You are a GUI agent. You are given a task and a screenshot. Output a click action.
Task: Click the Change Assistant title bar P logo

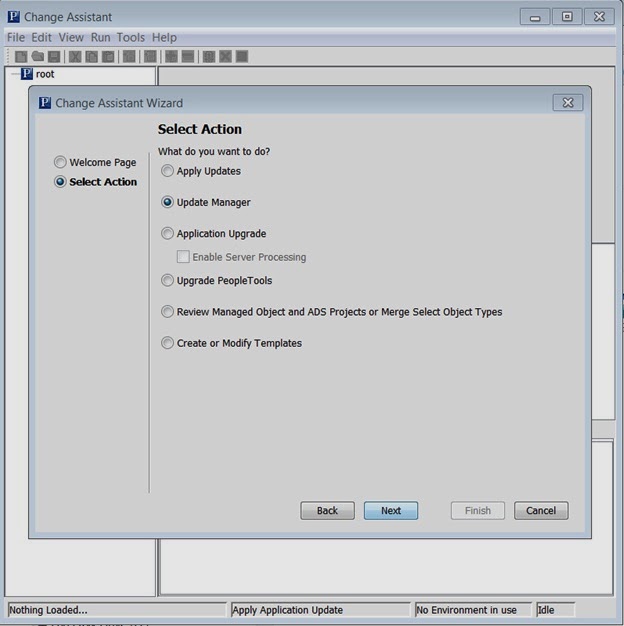coord(14,17)
